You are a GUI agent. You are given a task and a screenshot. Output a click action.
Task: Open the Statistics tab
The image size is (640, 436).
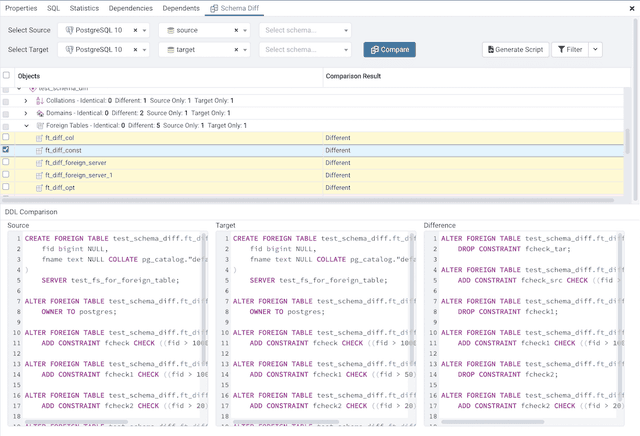[84, 8]
